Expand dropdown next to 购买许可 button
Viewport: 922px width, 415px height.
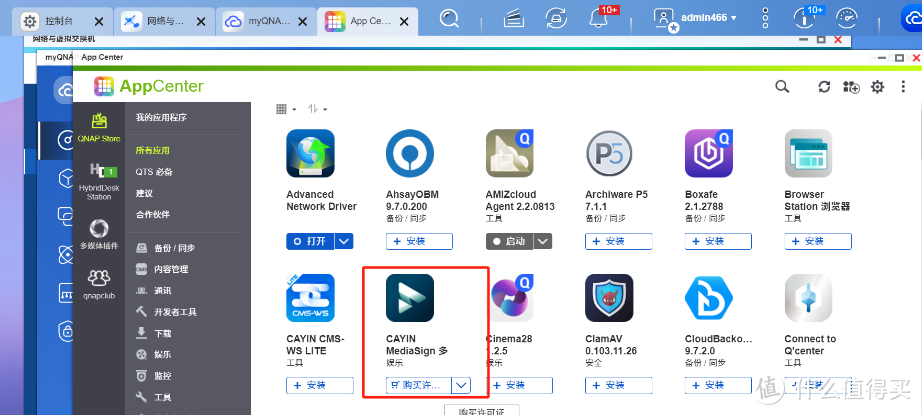pyautogui.click(x=462, y=385)
